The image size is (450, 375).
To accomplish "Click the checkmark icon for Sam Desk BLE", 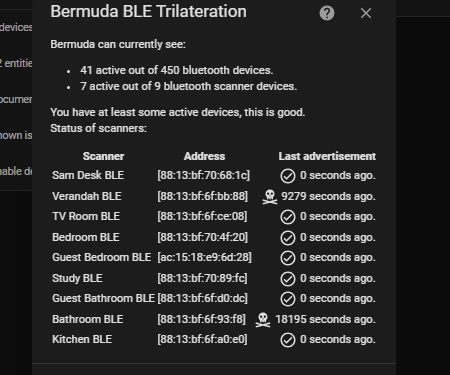I will click(288, 176).
